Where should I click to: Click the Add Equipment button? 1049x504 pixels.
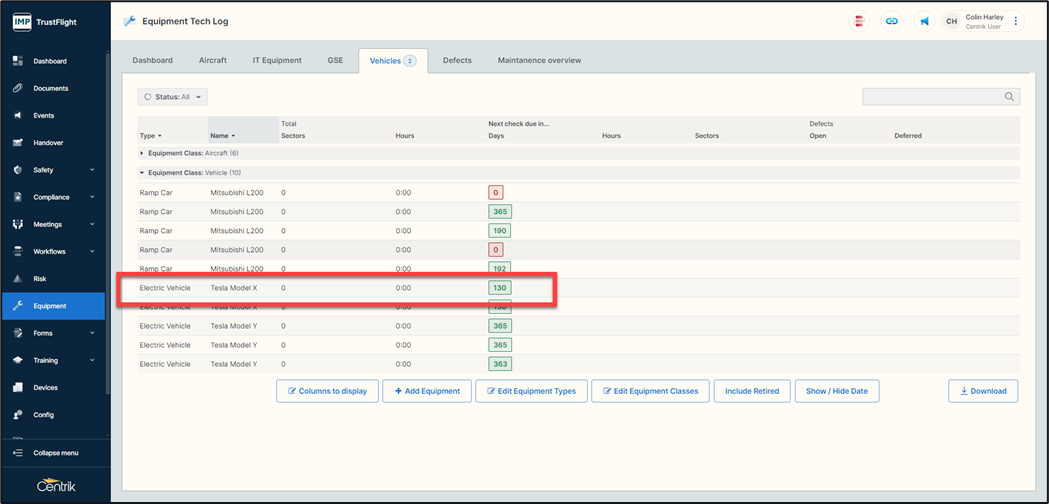click(427, 391)
